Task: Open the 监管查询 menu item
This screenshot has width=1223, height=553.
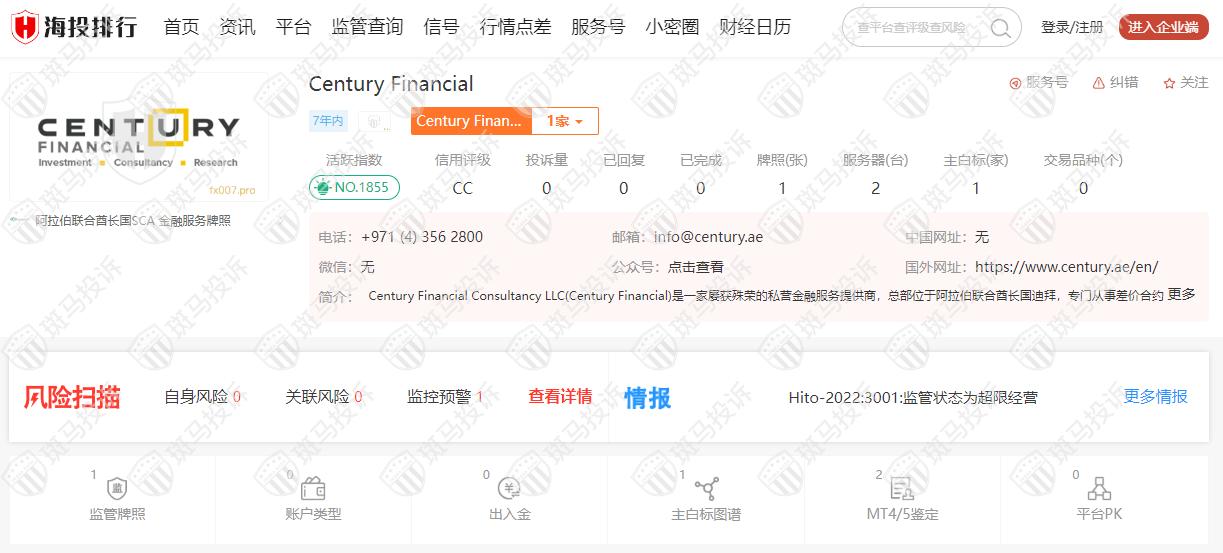Action: (367, 27)
